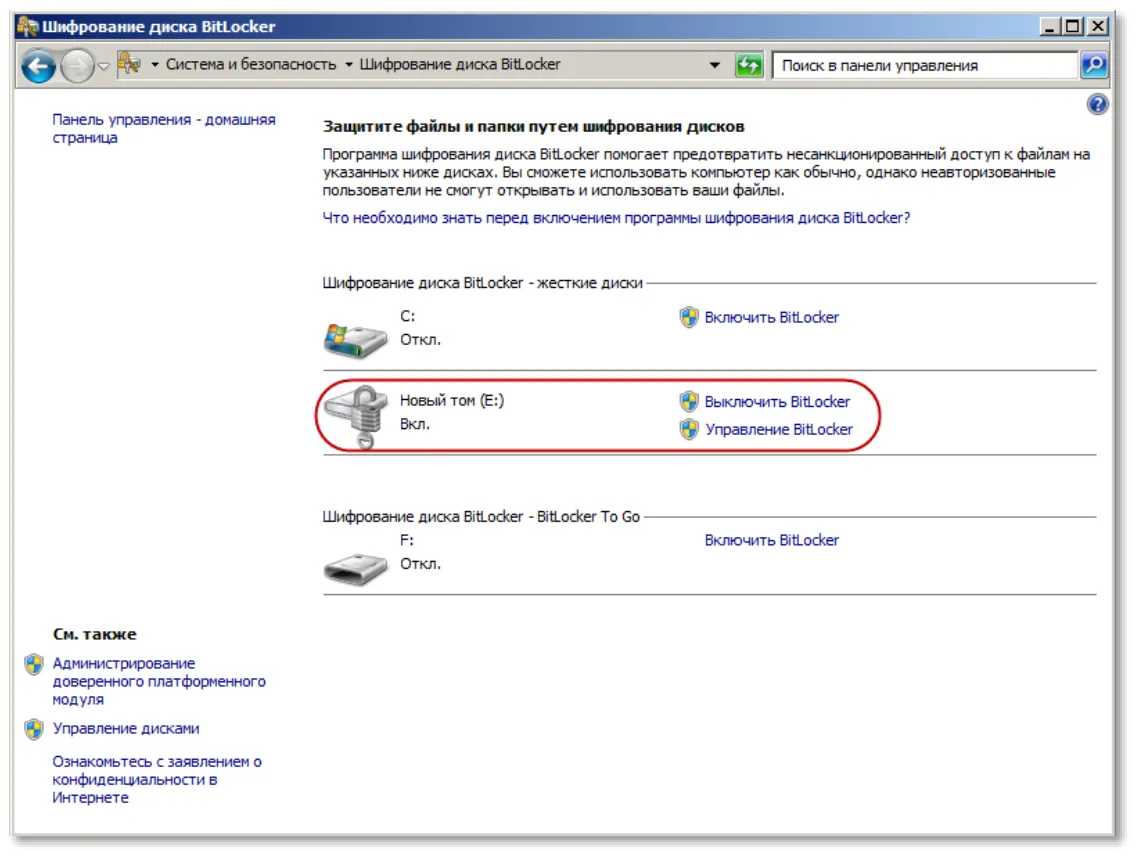1138x858 pixels.
Task: Minimize the BitLocker window
Action: [x=1050, y=27]
